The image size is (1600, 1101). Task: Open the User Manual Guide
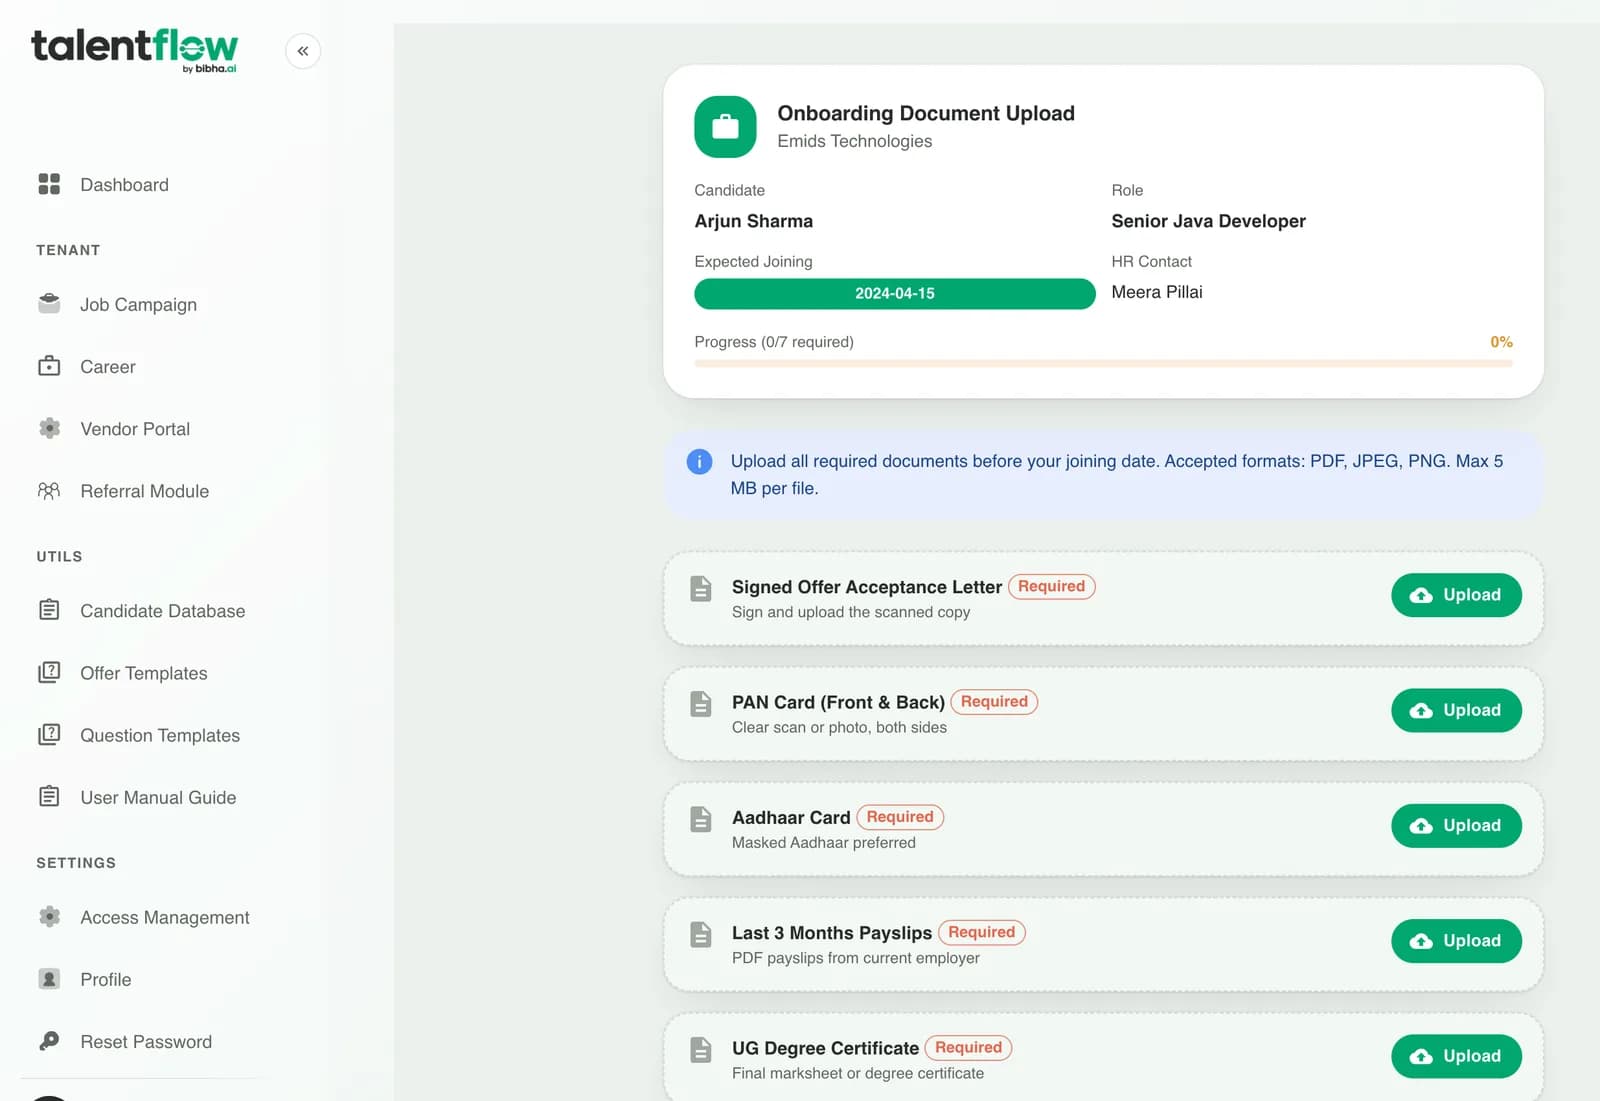coord(158,797)
